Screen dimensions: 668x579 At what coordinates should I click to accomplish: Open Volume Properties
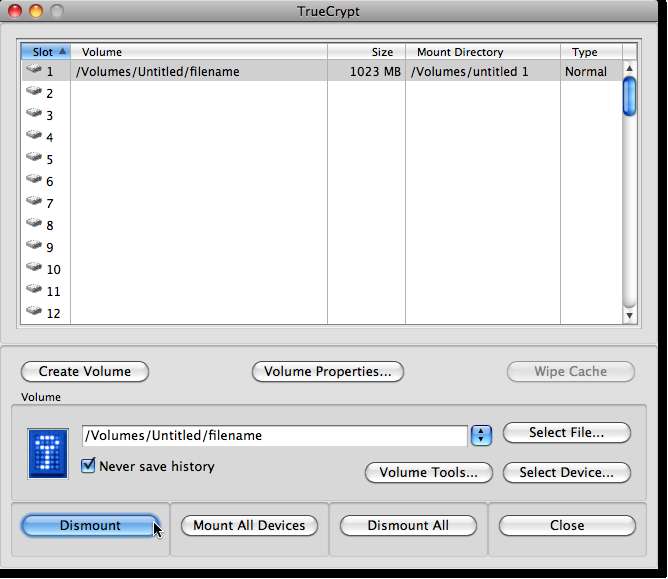point(328,372)
